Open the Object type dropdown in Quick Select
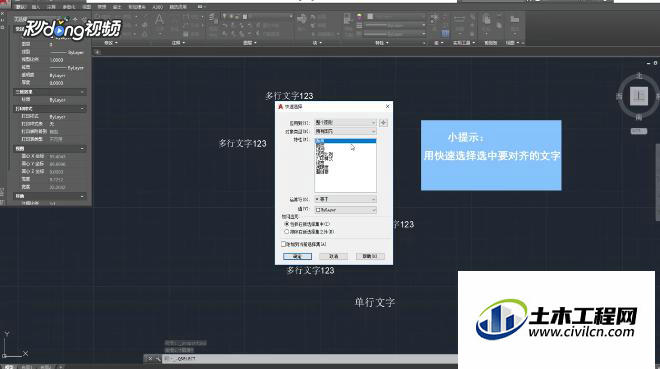The image size is (660, 369). (345, 132)
